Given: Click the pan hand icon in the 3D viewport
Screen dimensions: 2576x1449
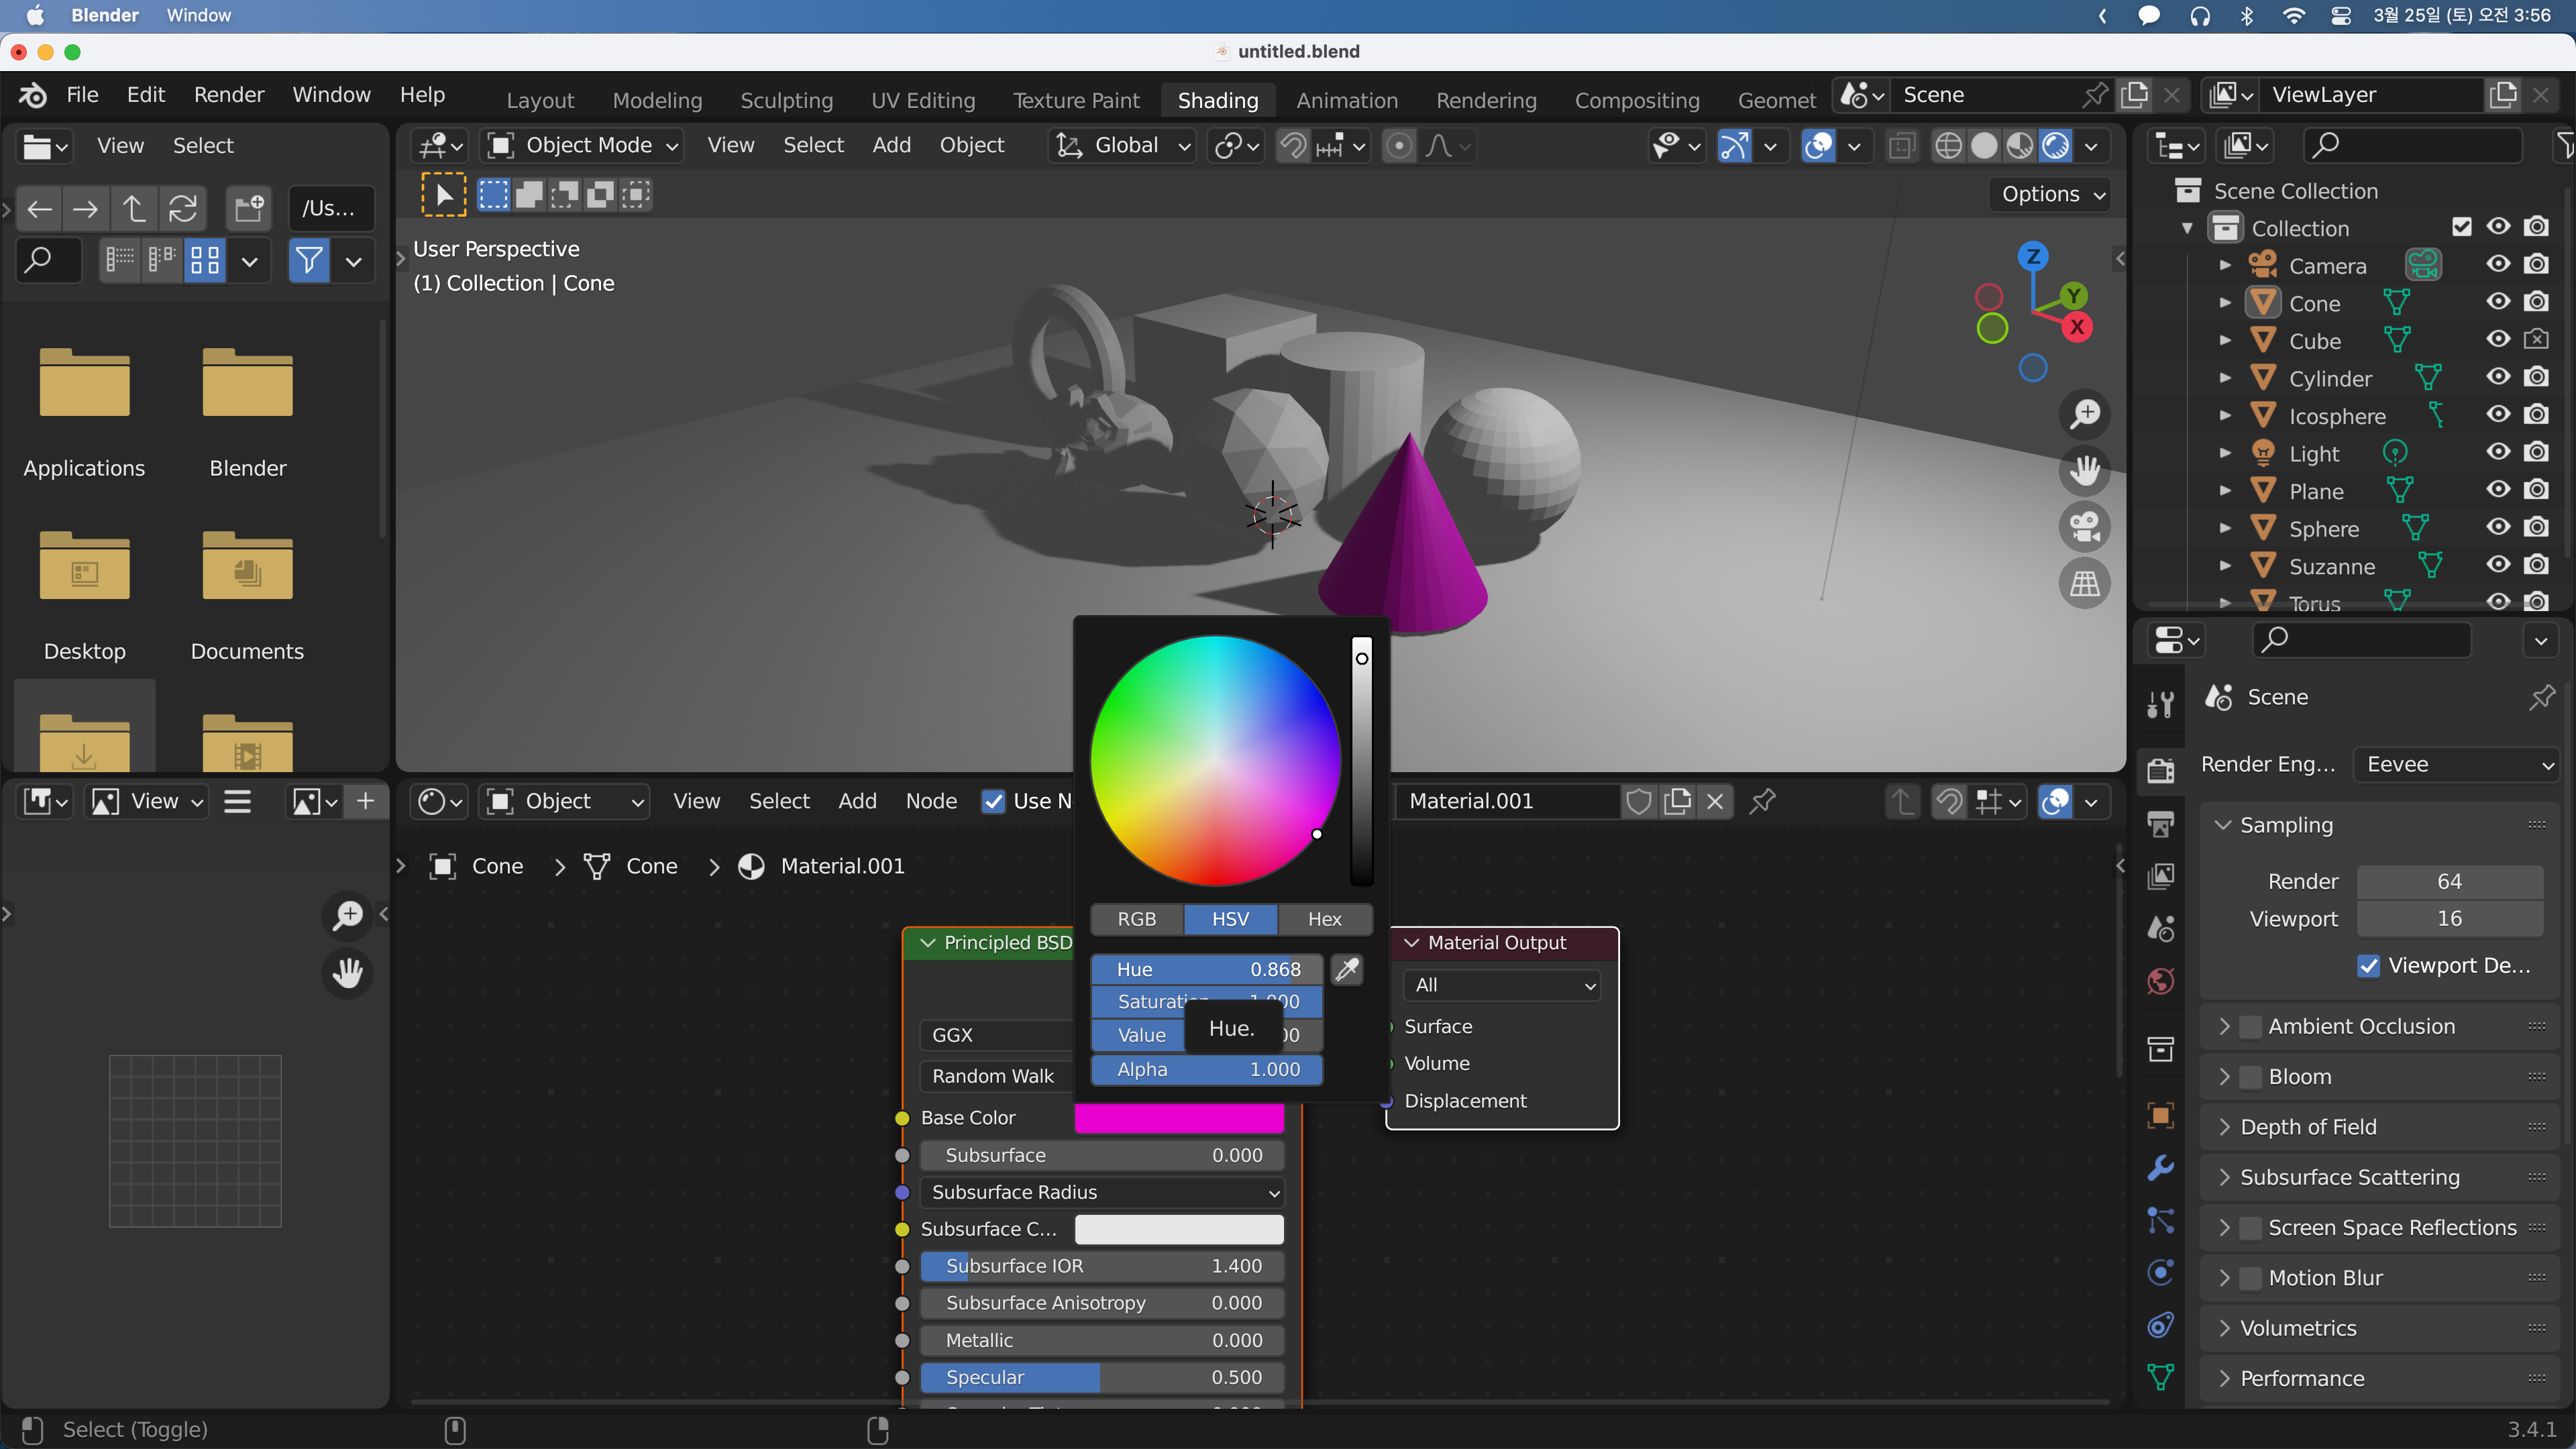Looking at the screenshot, I should tap(2085, 470).
